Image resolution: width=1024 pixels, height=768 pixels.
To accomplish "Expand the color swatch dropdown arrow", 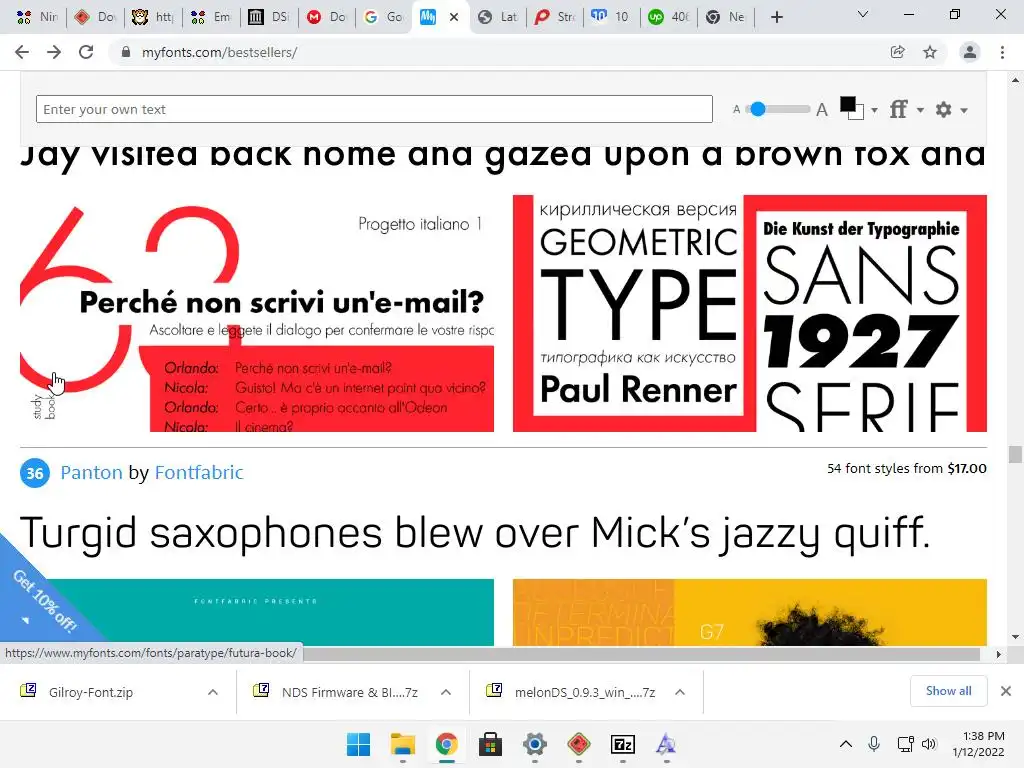I will [x=874, y=110].
